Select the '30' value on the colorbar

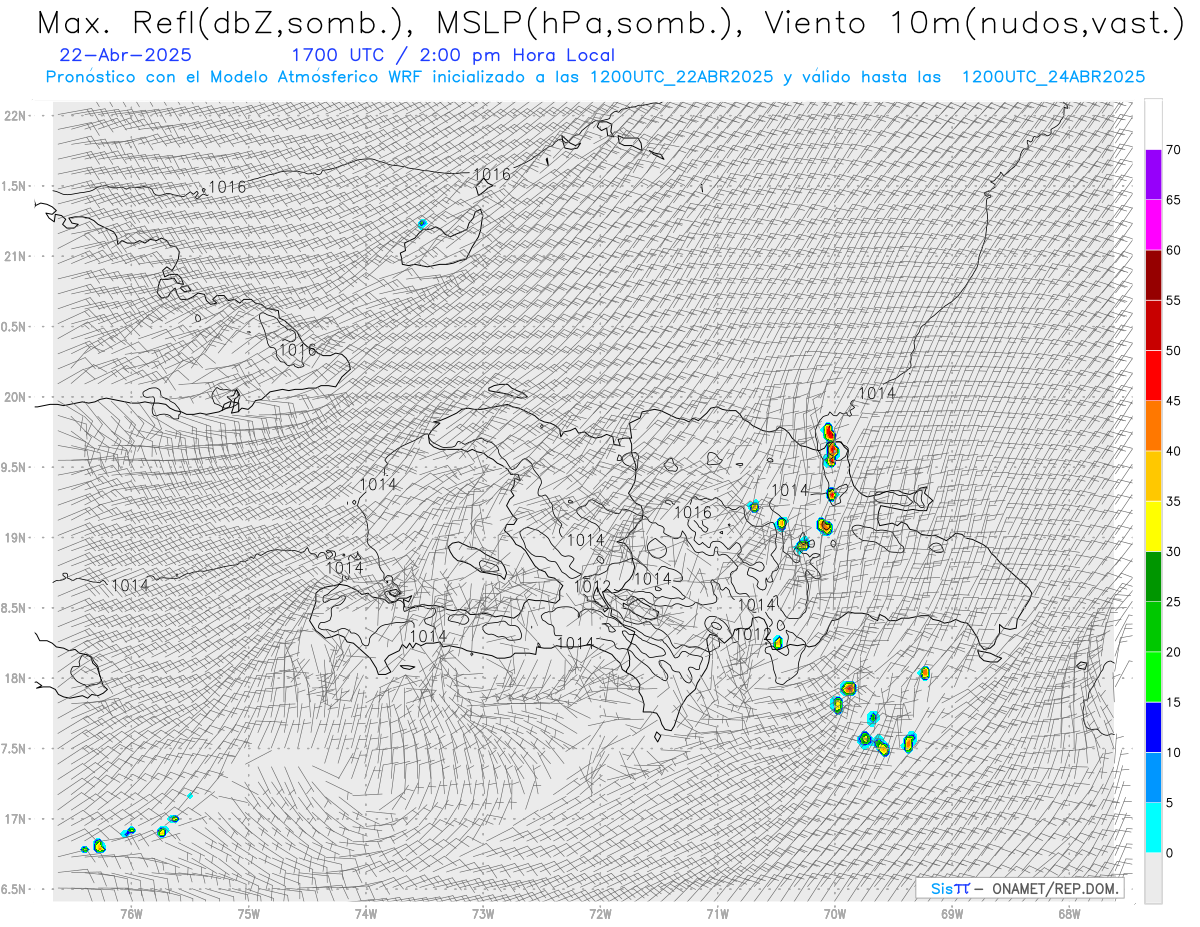[x=1174, y=551]
